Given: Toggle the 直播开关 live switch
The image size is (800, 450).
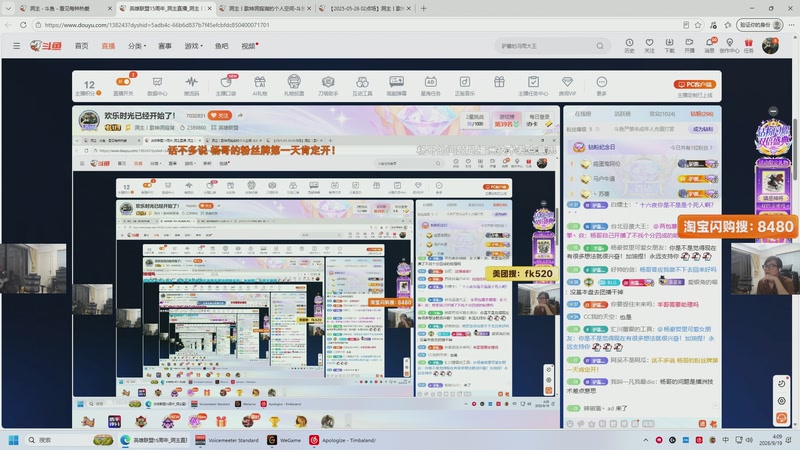Looking at the screenshot, I should [123, 82].
